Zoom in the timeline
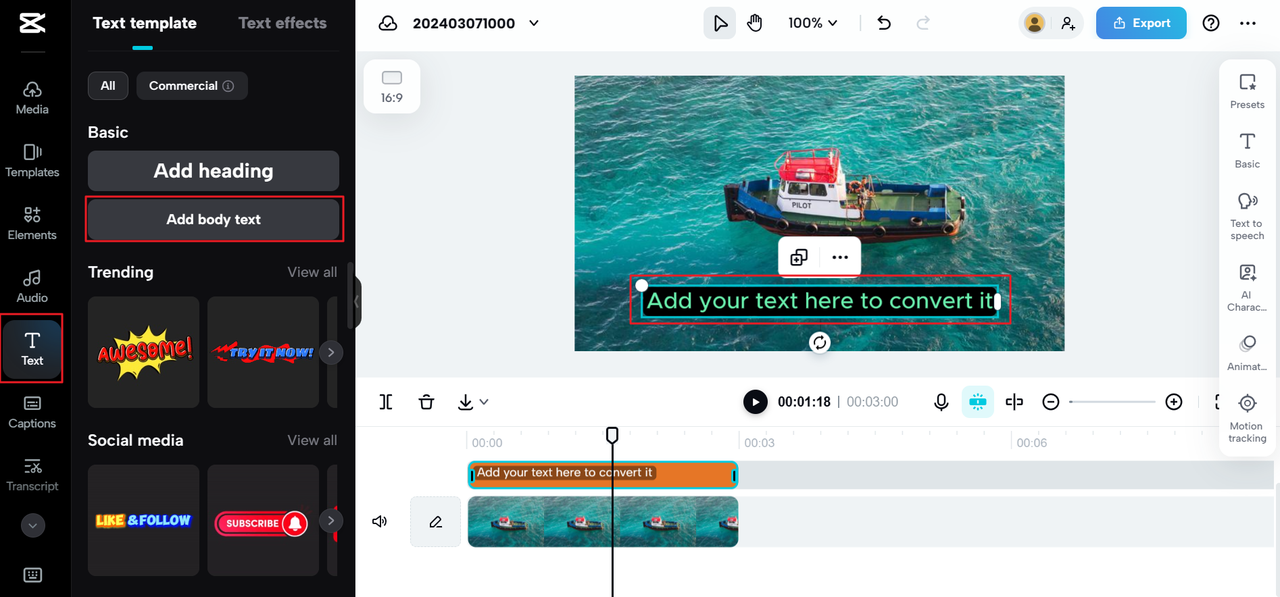 pyautogui.click(x=1174, y=402)
